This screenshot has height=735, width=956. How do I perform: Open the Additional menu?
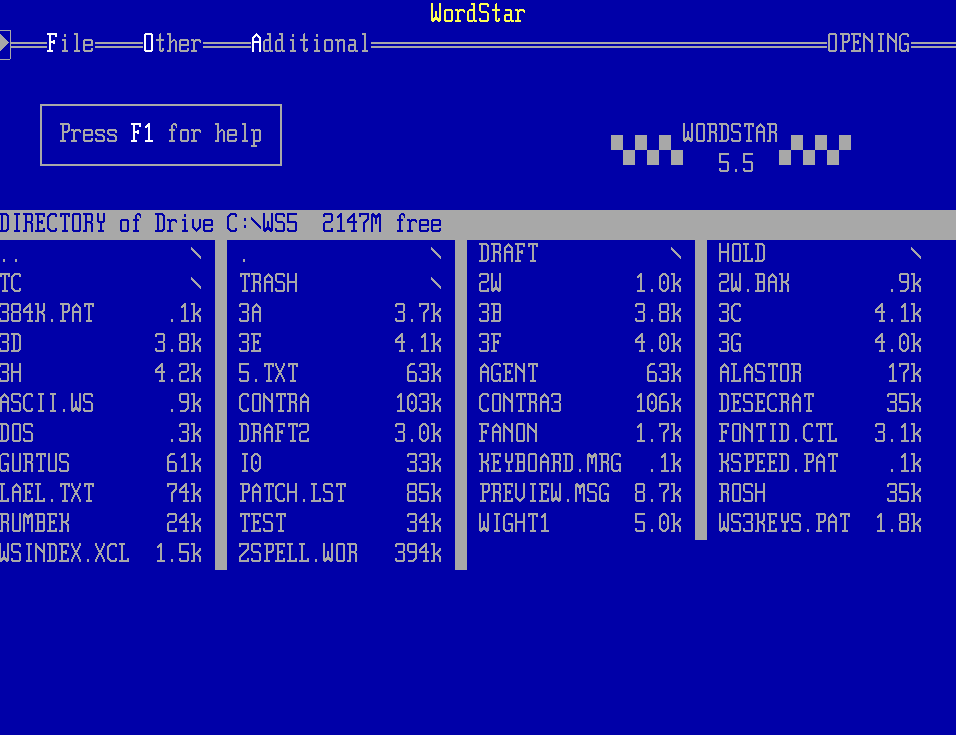pyautogui.click(x=310, y=44)
